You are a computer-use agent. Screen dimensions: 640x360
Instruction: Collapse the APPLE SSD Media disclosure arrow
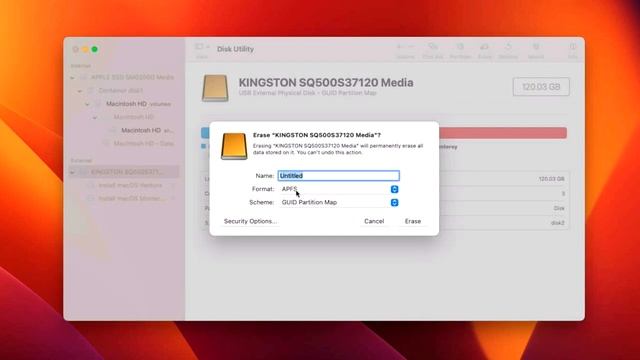click(x=73, y=78)
